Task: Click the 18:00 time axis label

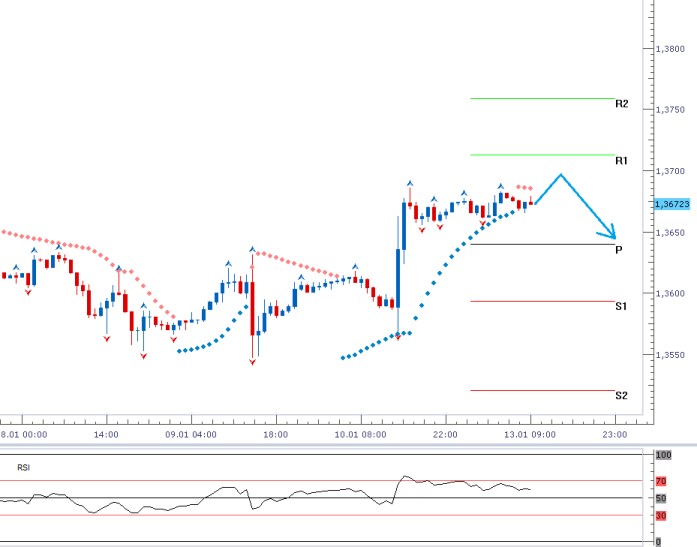Action: click(x=276, y=435)
